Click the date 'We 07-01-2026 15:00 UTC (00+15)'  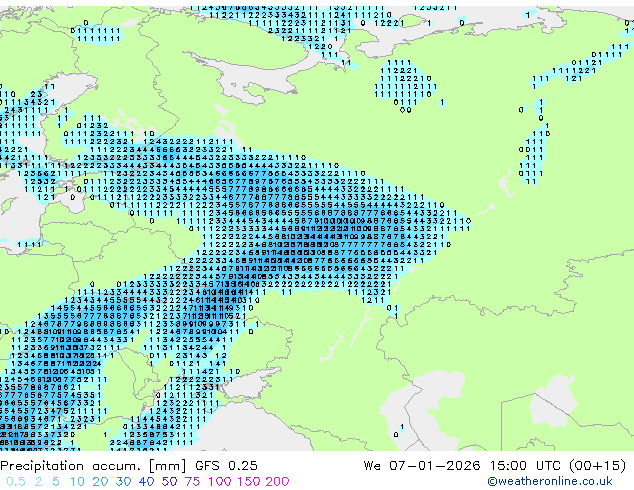[495, 466]
